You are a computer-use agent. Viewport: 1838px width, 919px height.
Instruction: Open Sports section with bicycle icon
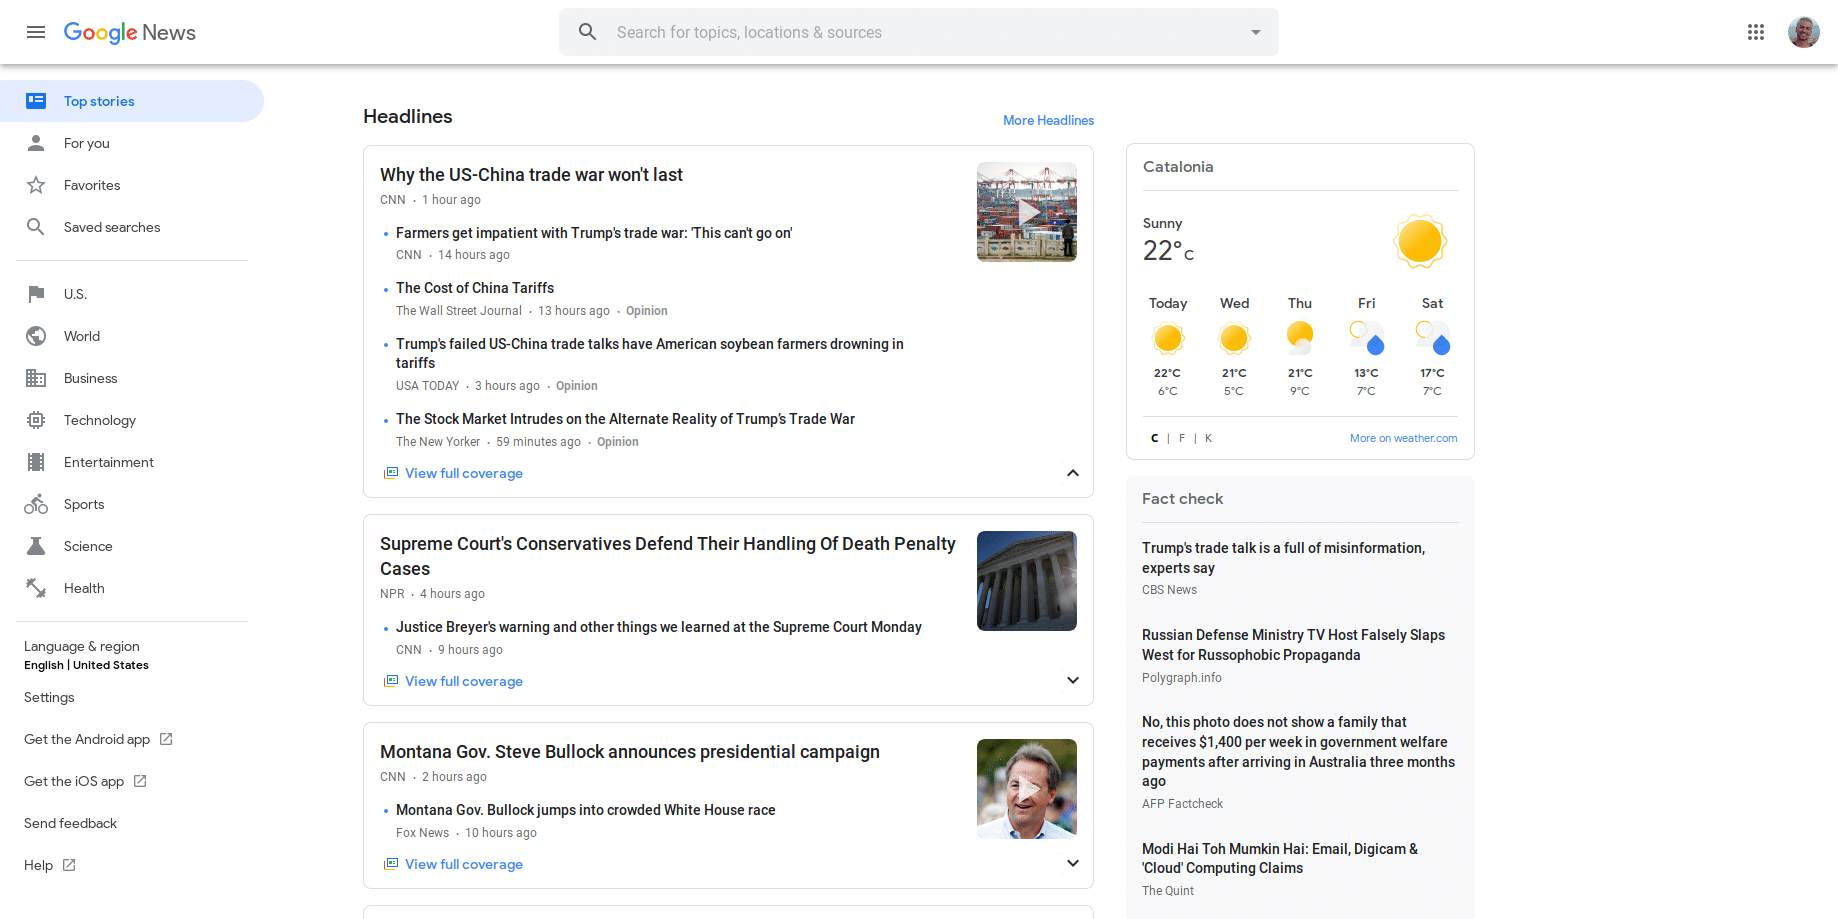36,504
